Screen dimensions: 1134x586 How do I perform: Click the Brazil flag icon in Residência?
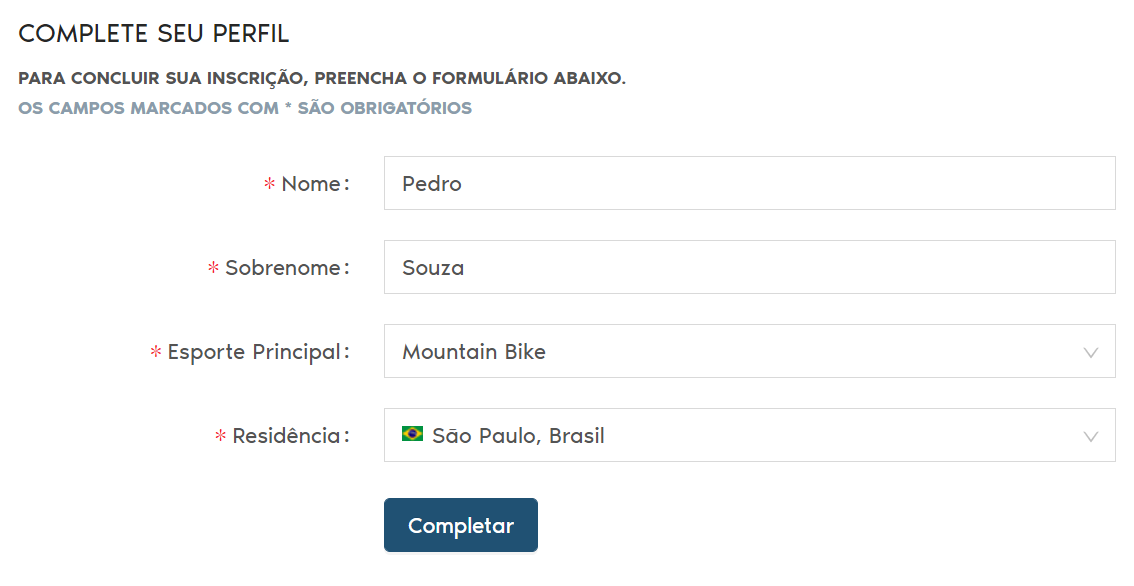412,434
